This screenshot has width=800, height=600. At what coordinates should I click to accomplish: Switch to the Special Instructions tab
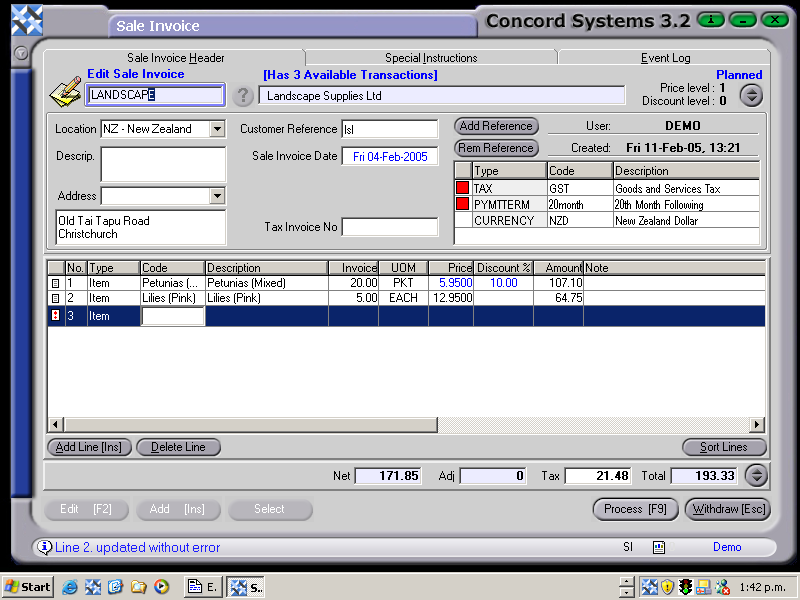(x=432, y=57)
